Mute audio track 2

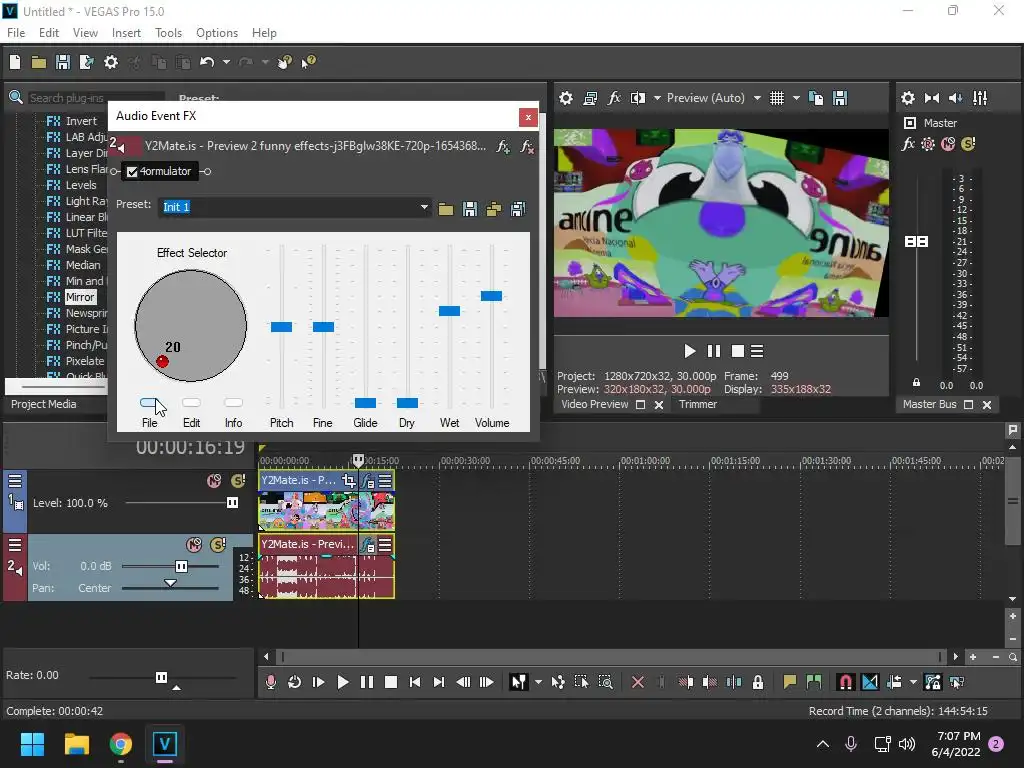[194, 545]
